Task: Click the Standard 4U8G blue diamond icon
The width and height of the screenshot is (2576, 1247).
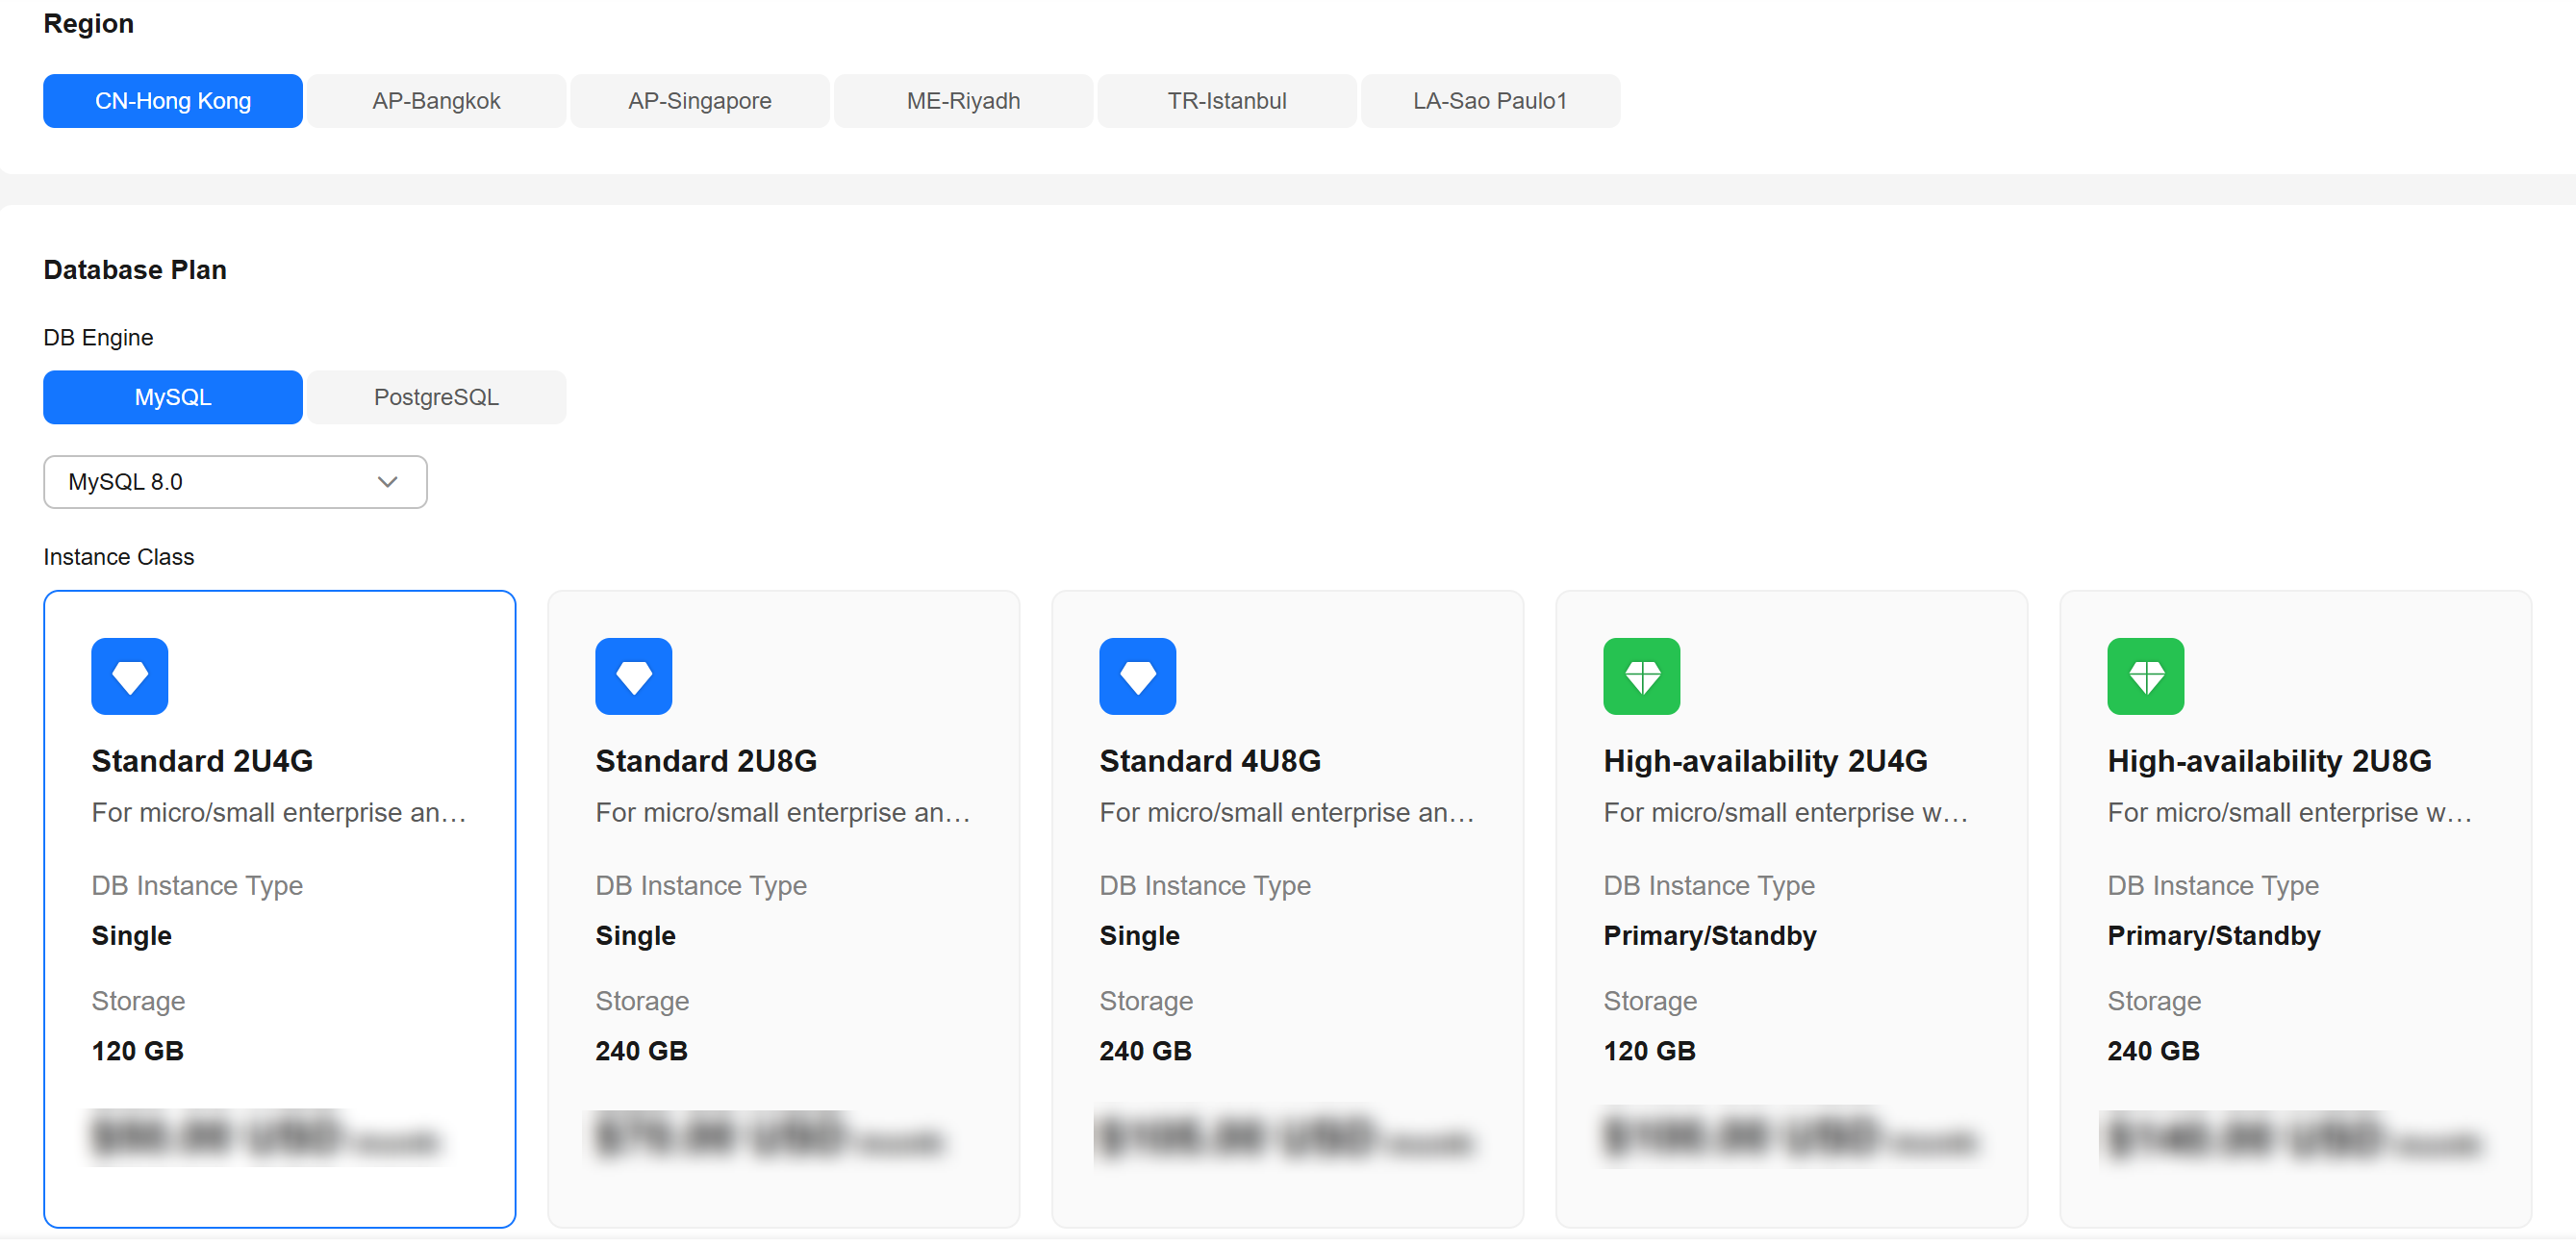Action: click(x=1138, y=677)
